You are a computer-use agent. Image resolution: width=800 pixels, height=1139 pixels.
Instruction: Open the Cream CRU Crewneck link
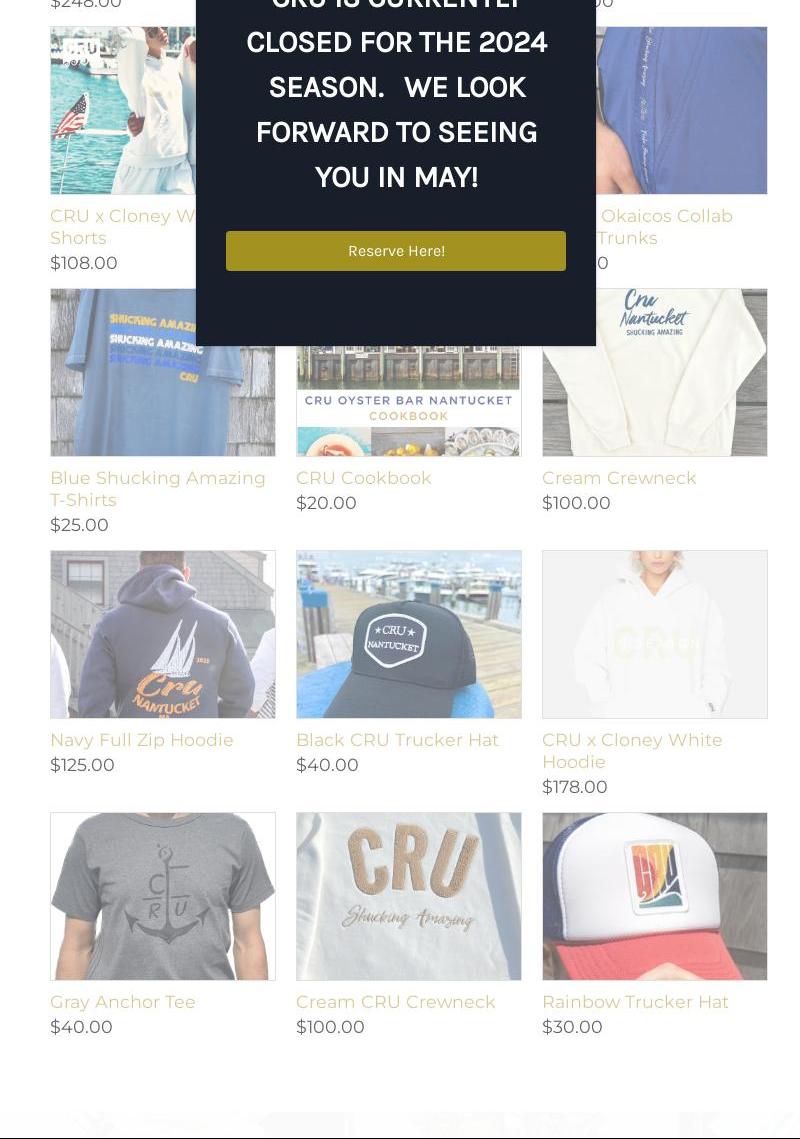(x=395, y=1002)
